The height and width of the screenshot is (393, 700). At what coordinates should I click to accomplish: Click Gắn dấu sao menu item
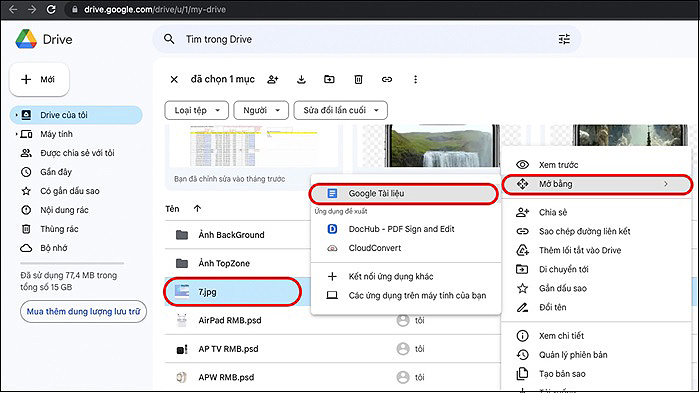597,288
